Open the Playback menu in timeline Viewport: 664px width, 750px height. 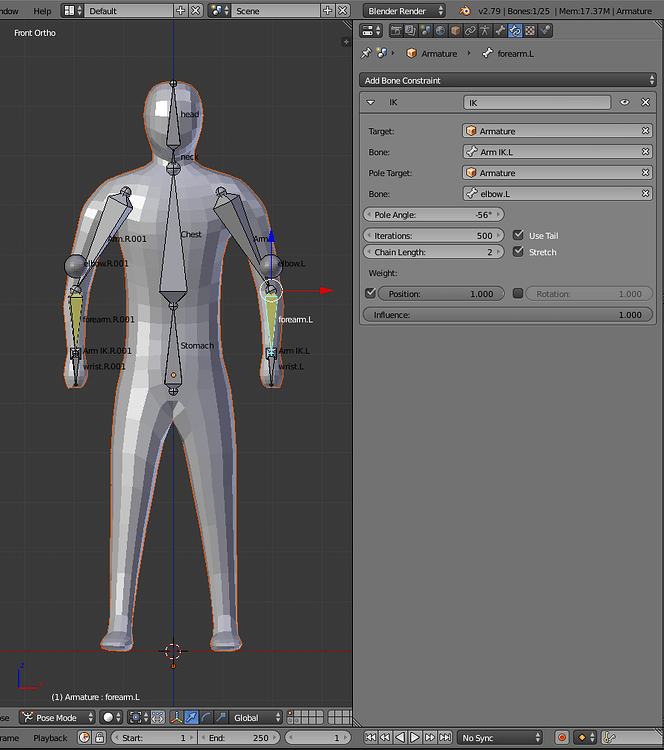pos(50,738)
